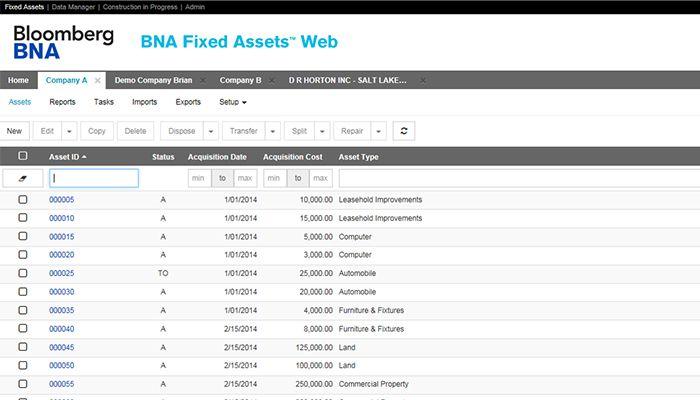Click the Asset Type column header
This screenshot has width=700, height=400.
coord(358,157)
